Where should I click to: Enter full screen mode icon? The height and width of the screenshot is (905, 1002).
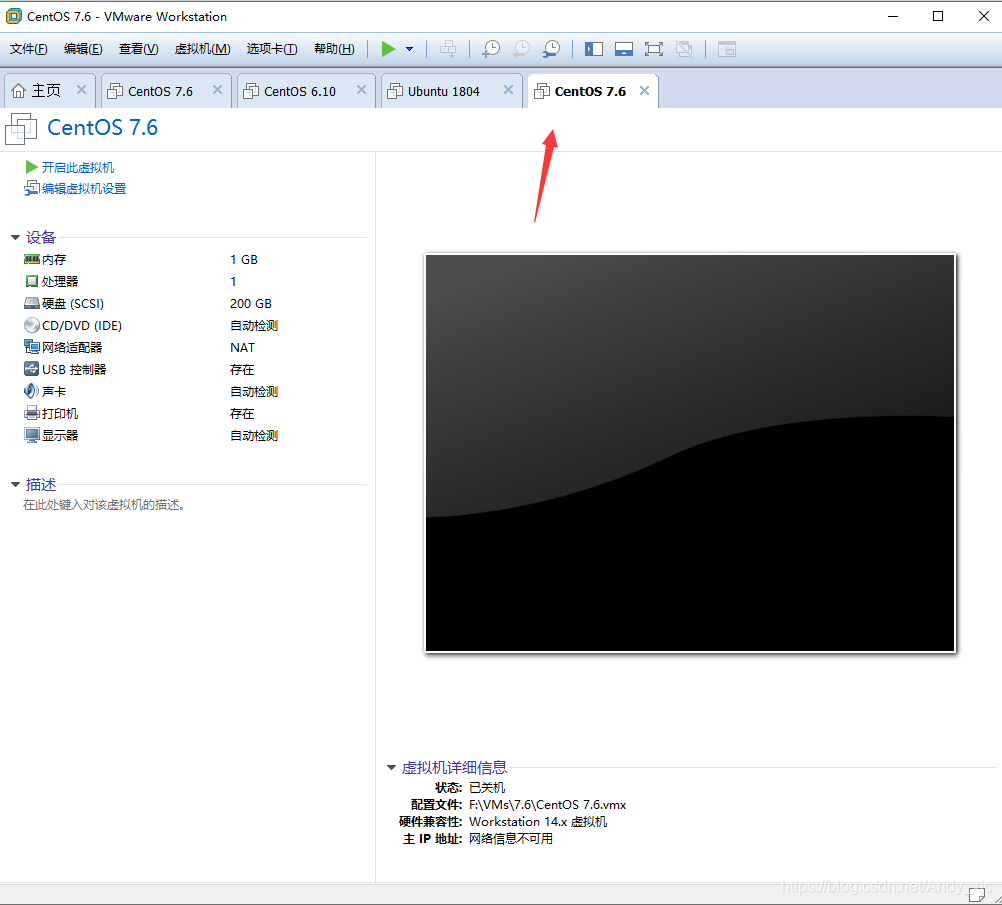(654, 49)
